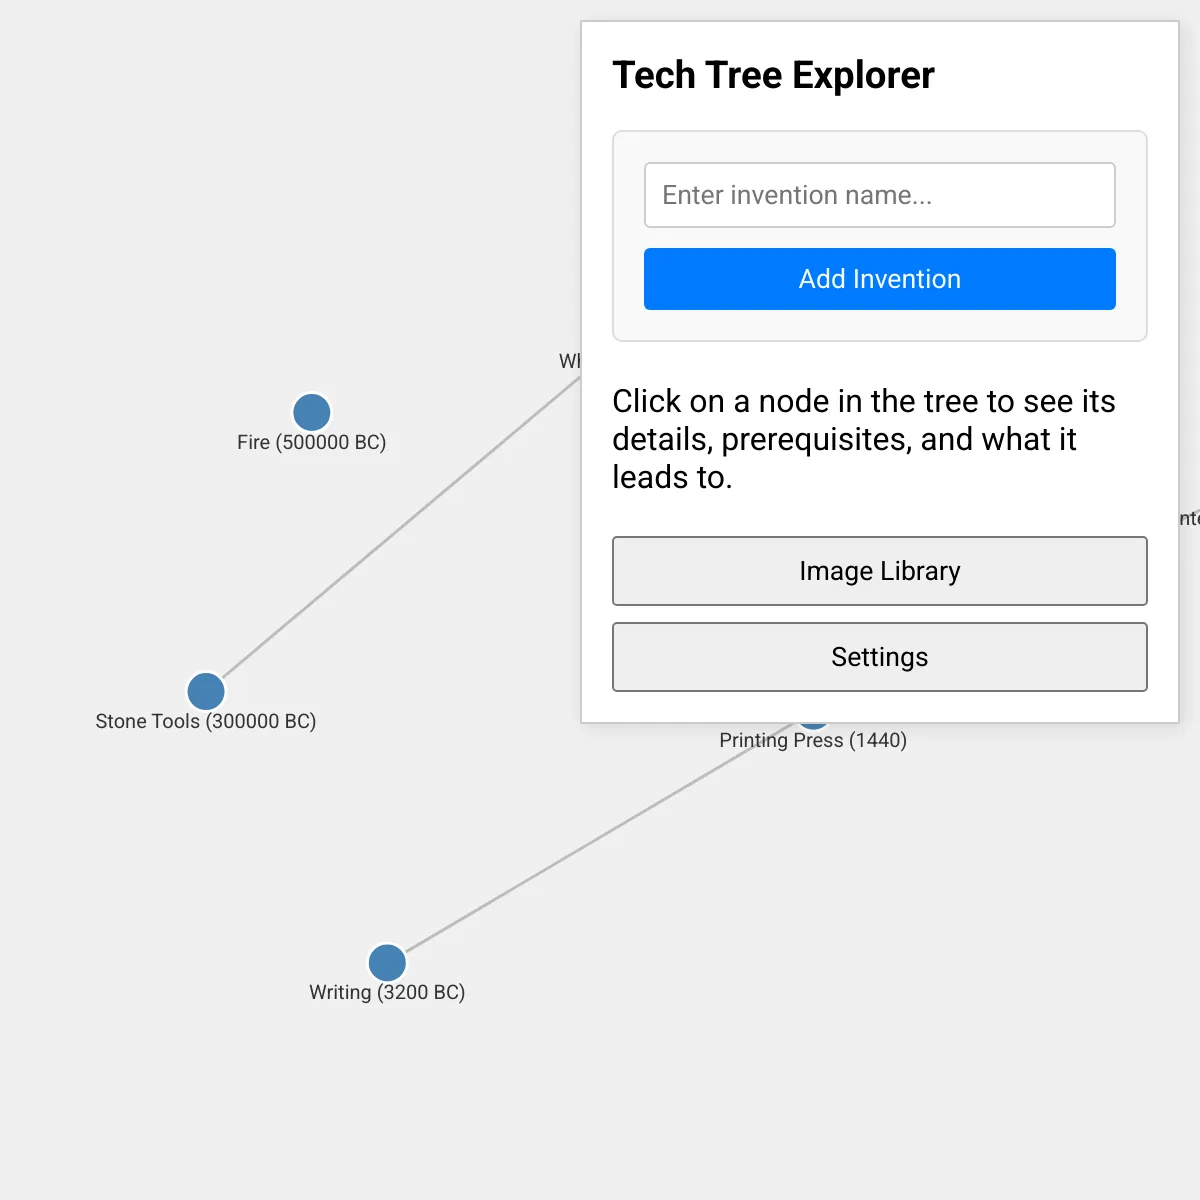Open the Settings panel

[x=879, y=657]
